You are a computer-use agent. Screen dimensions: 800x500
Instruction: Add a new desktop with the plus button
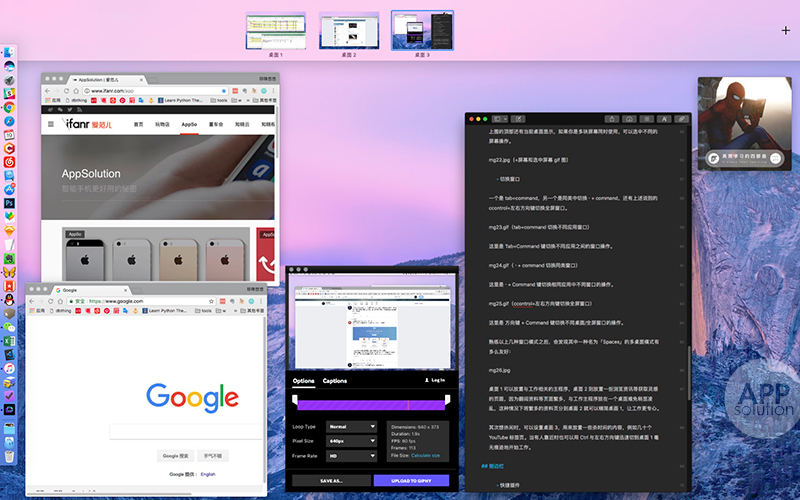785,31
